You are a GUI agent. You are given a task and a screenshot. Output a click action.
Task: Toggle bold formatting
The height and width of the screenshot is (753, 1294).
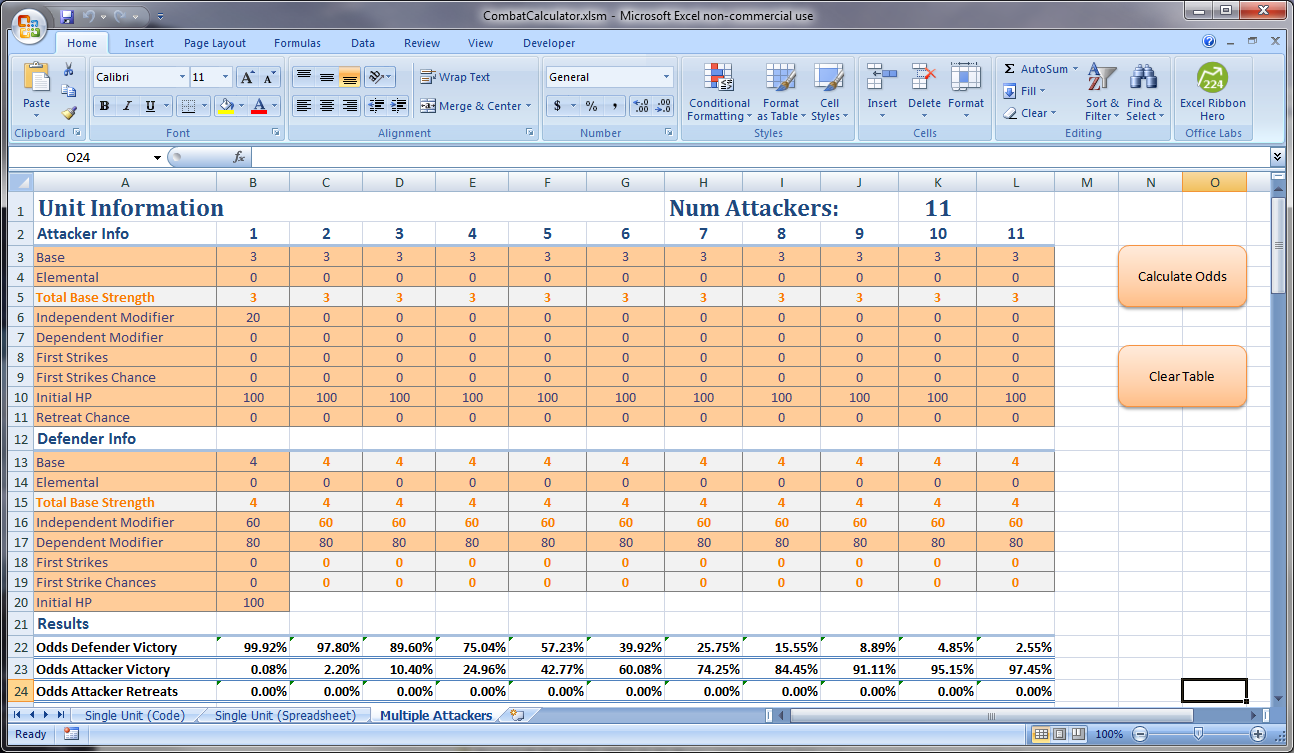(104, 105)
